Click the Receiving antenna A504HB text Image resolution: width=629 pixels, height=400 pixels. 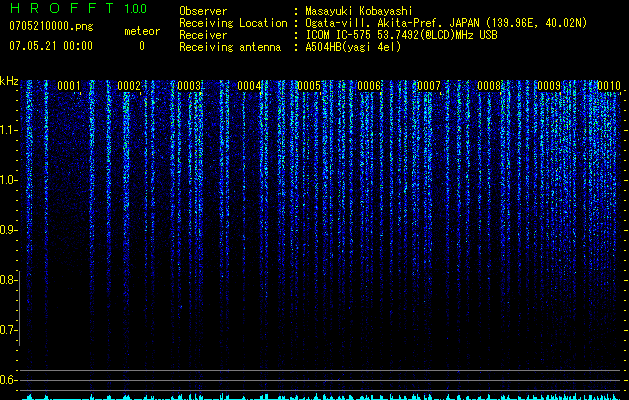[353, 47]
